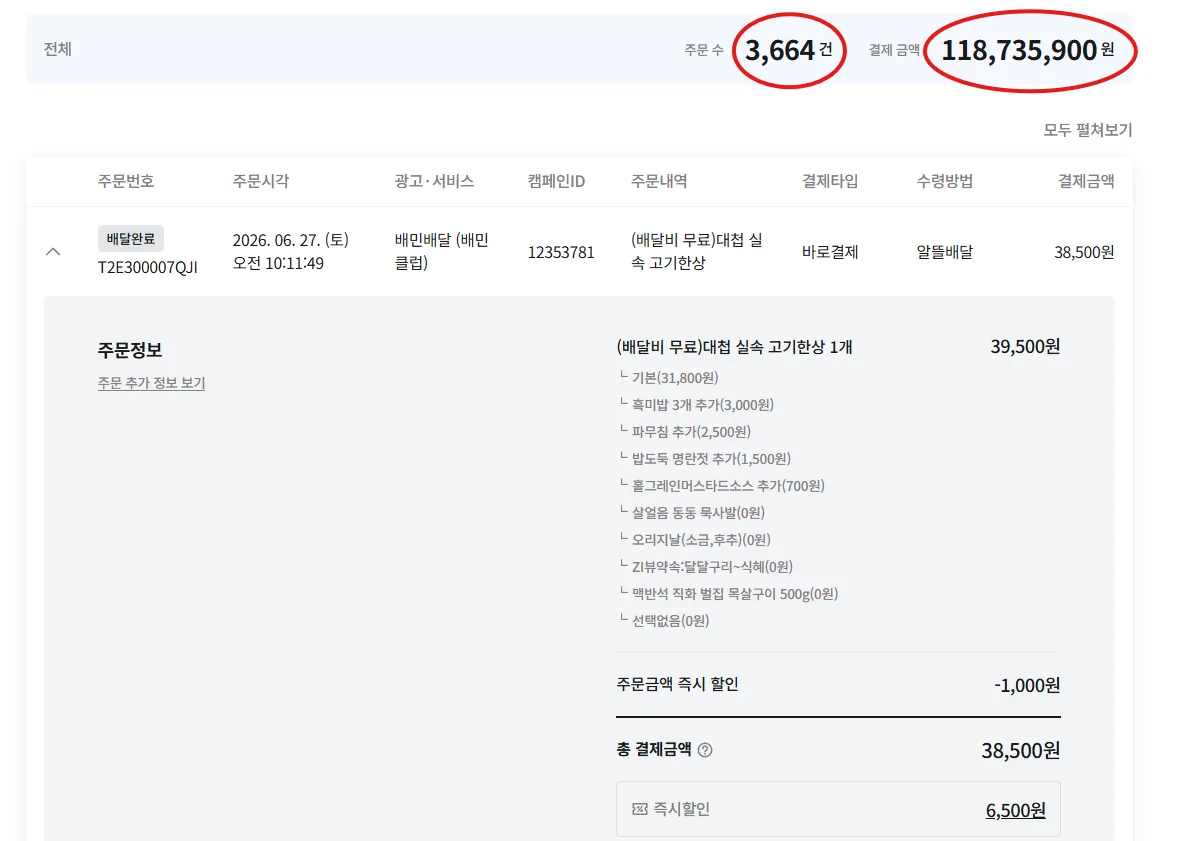The width and height of the screenshot is (1186, 841).
Task: Click the 수령방법 column header
Action: point(945,181)
